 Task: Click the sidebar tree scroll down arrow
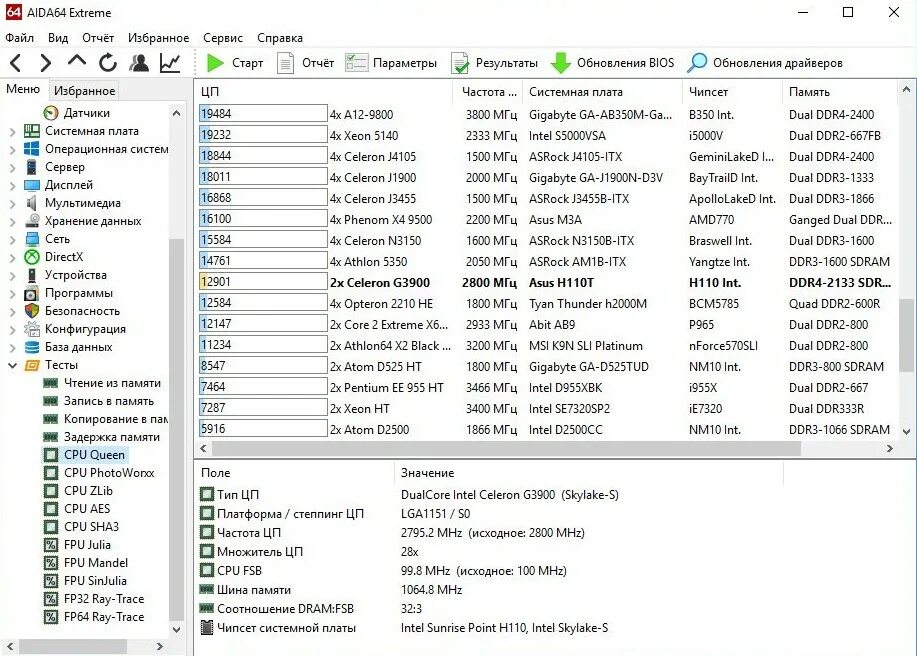(x=176, y=630)
